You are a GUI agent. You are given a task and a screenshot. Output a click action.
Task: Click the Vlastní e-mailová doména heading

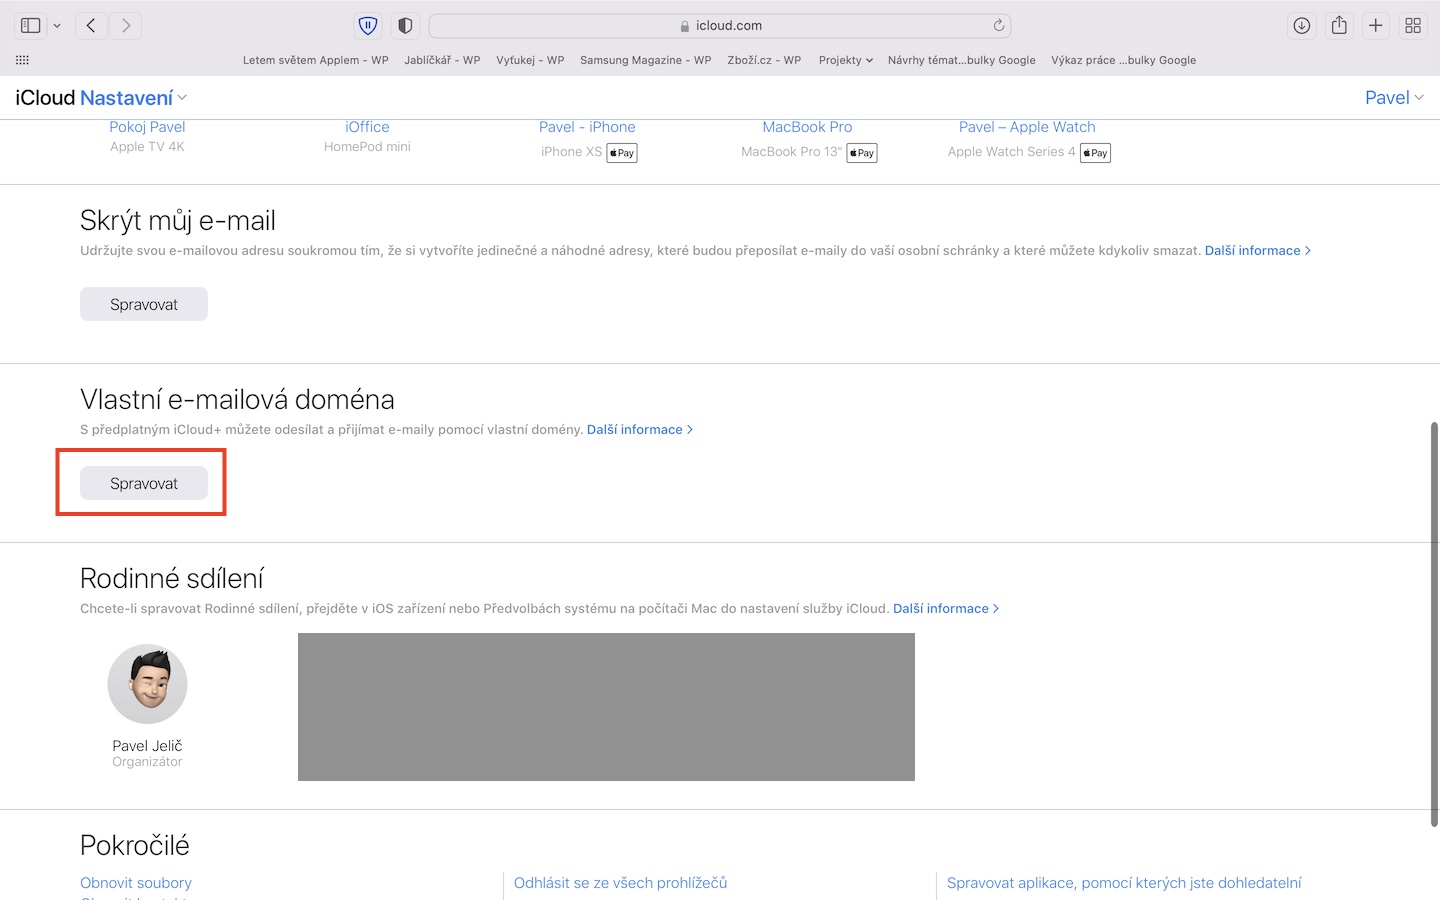tap(237, 400)
